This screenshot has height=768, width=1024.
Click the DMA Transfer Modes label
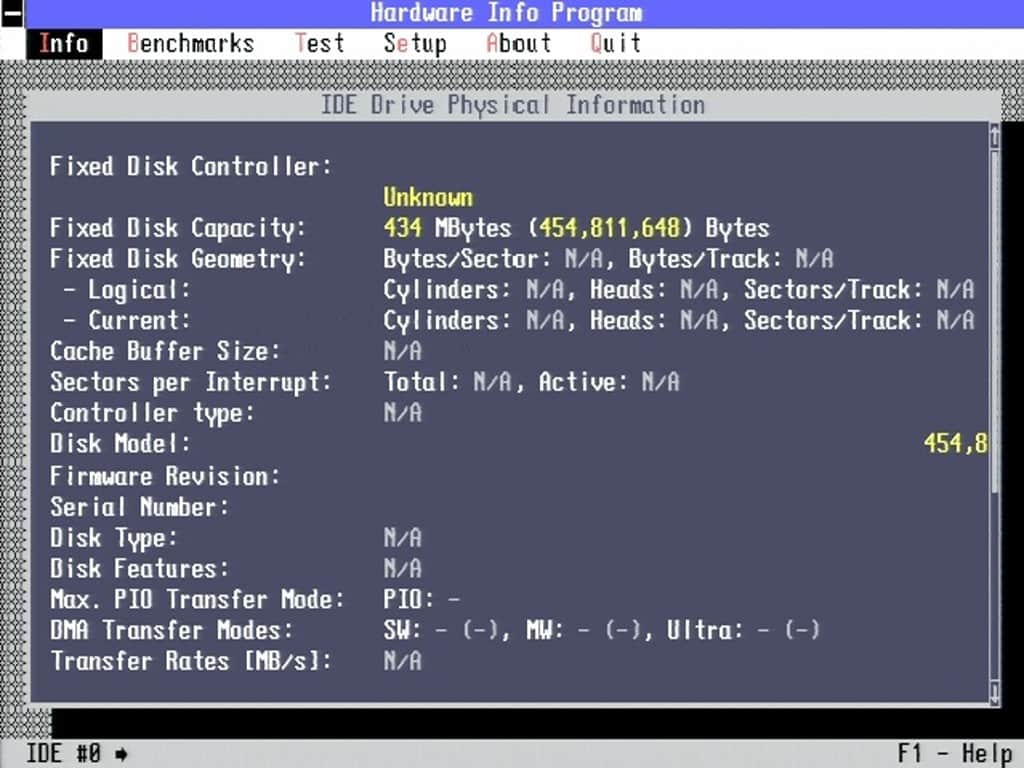172,631
